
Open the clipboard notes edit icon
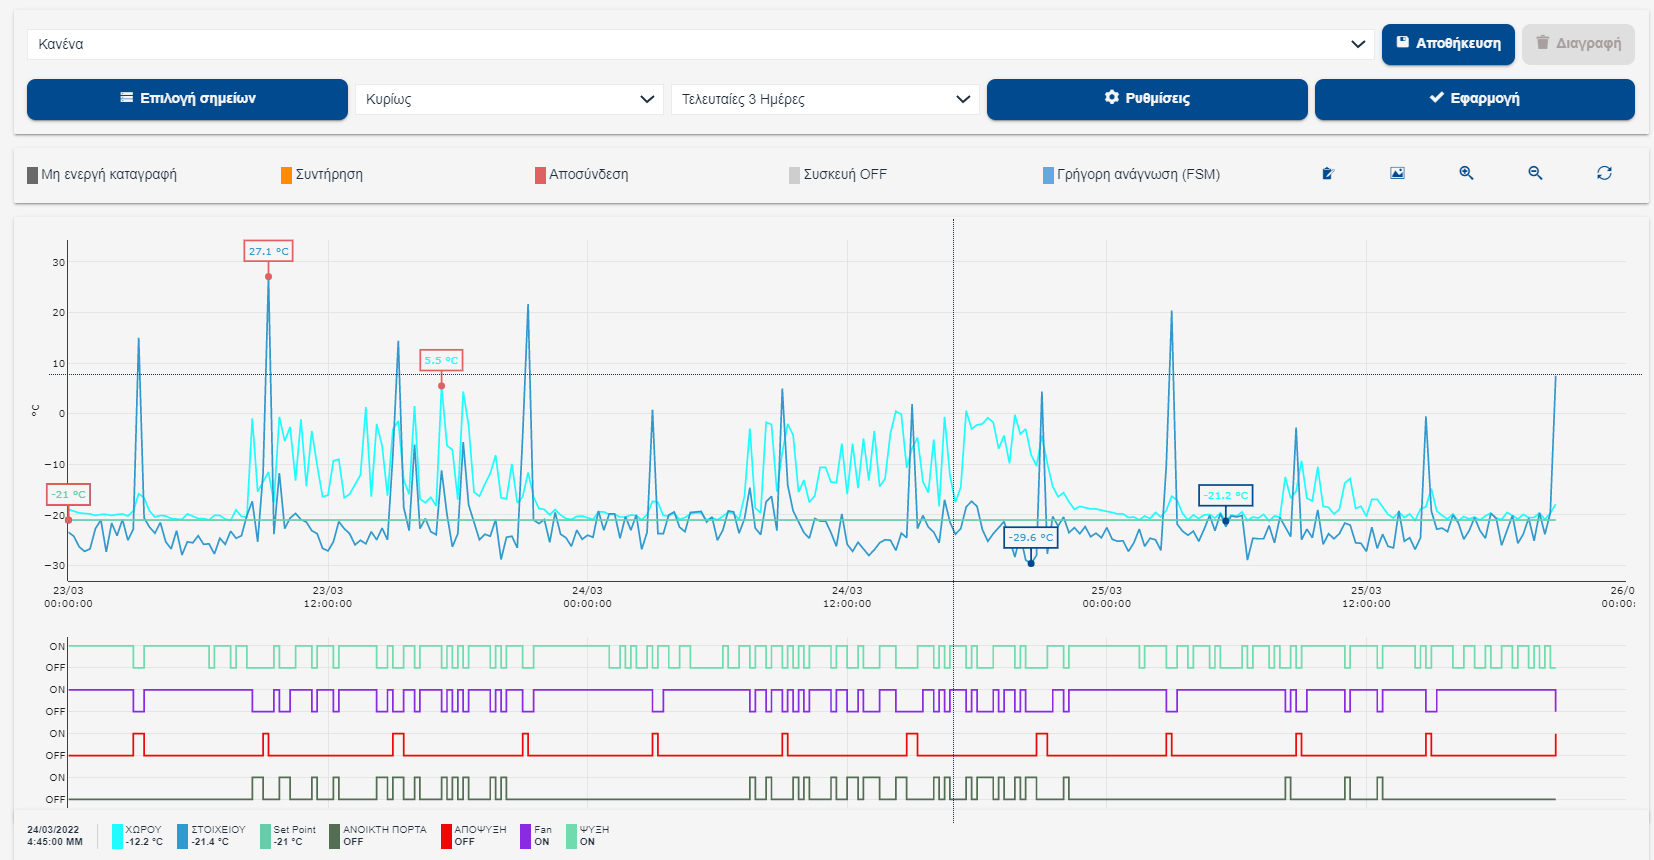pyautogui.click(x=1328, y=173)
